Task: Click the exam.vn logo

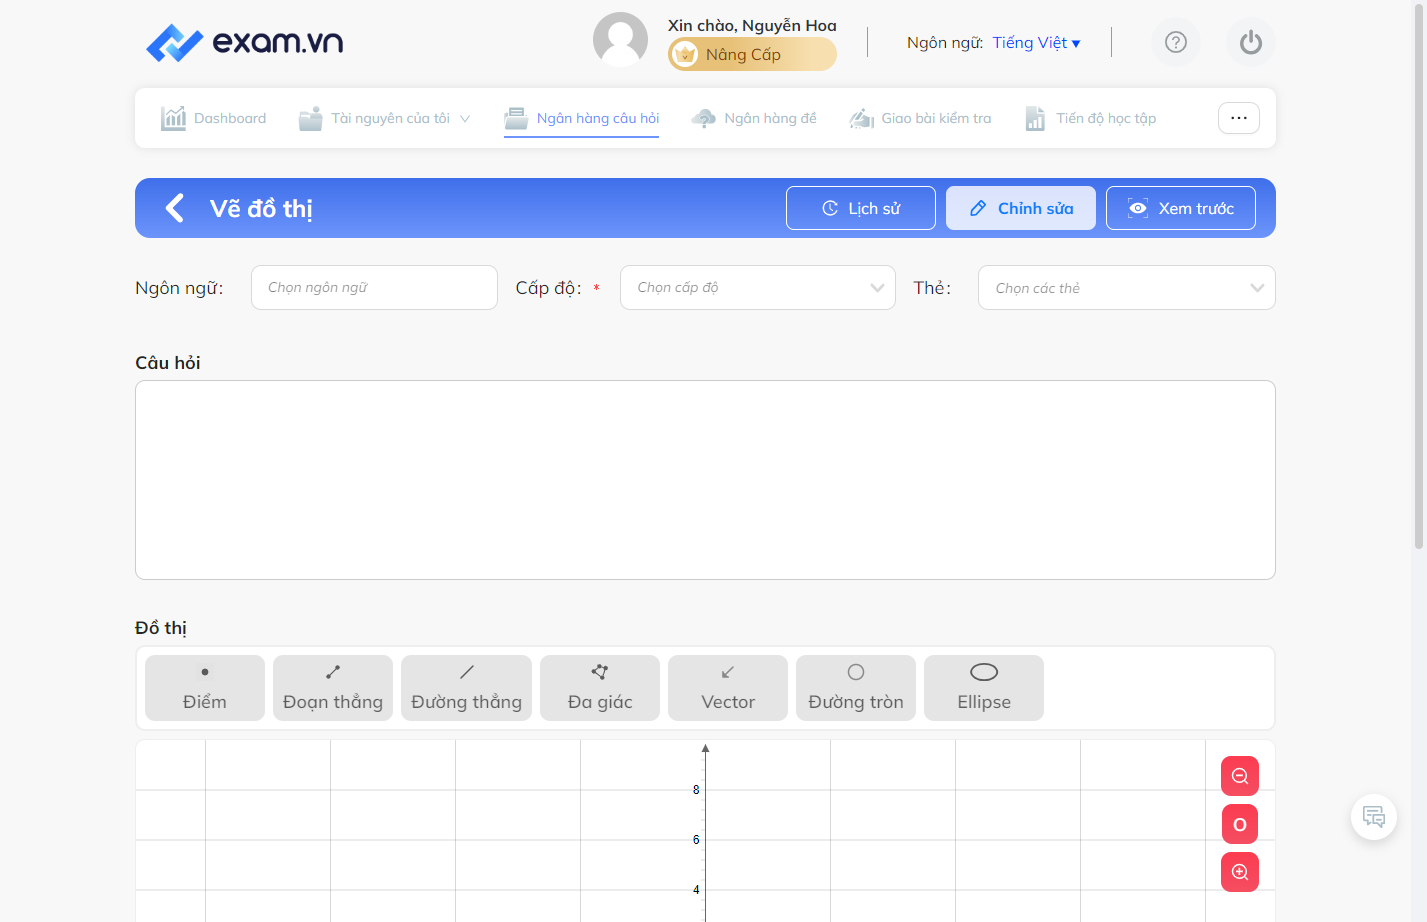Action: (x=244, y=42)
